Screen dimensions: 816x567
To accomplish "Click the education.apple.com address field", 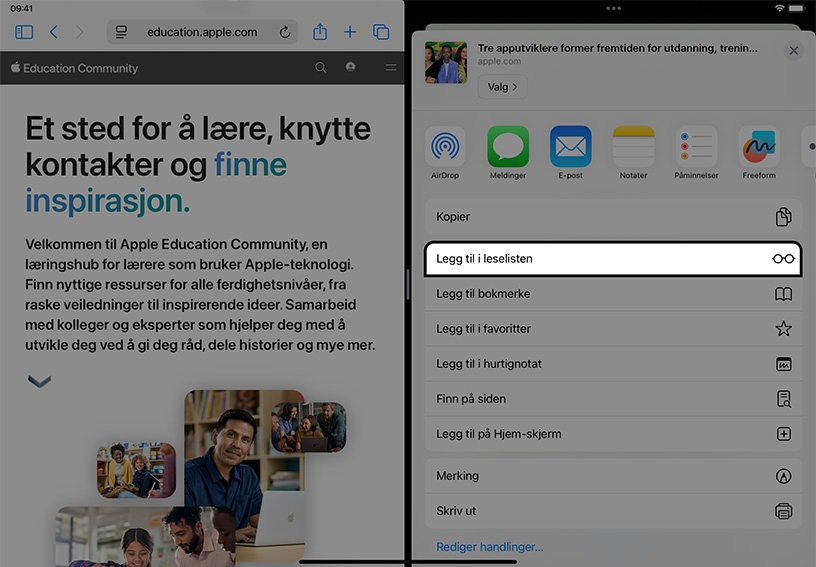I will (202, 32).
